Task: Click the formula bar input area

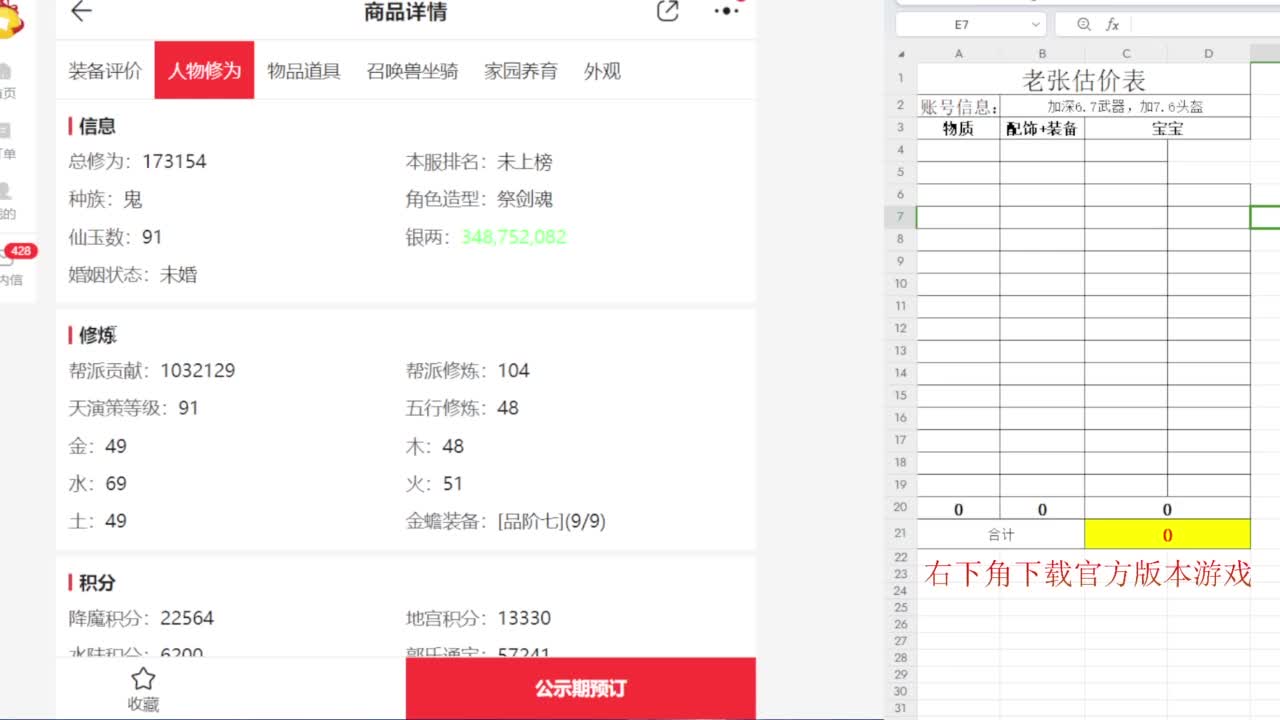Action: (x=1205, y=24)
